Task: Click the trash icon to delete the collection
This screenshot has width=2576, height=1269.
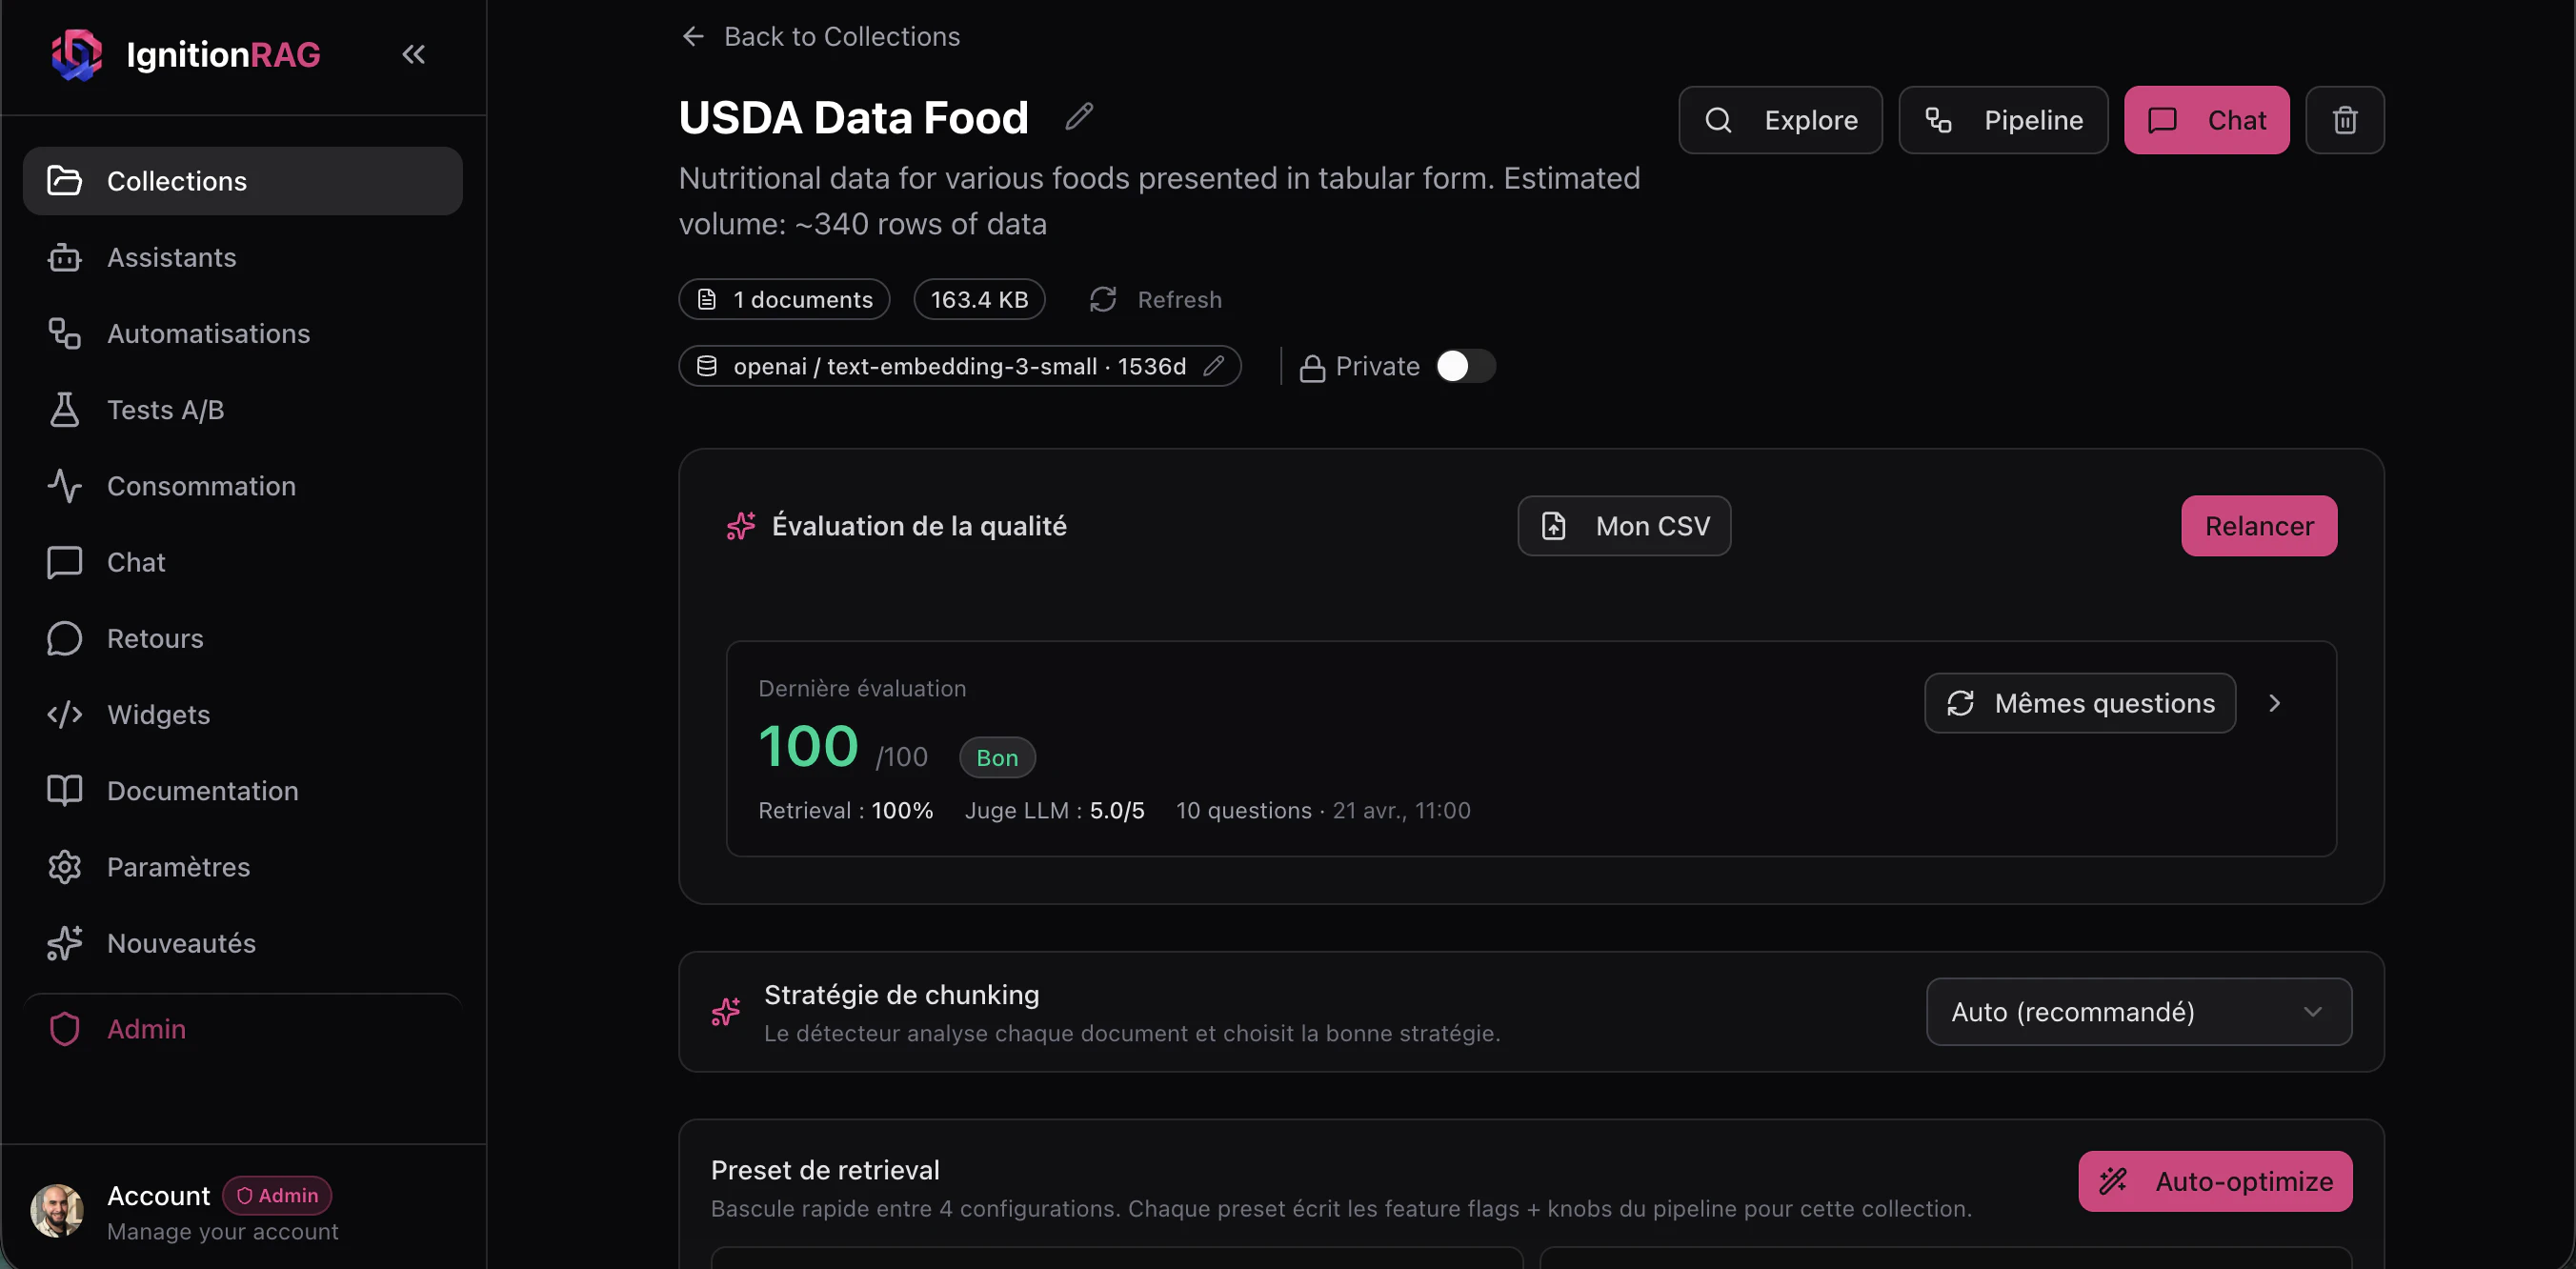Action: [2345, 120]
